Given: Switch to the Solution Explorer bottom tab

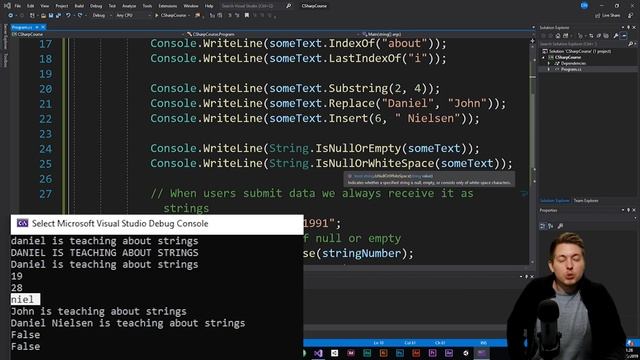Looking at the screenshot, I should tap(554, 200).
